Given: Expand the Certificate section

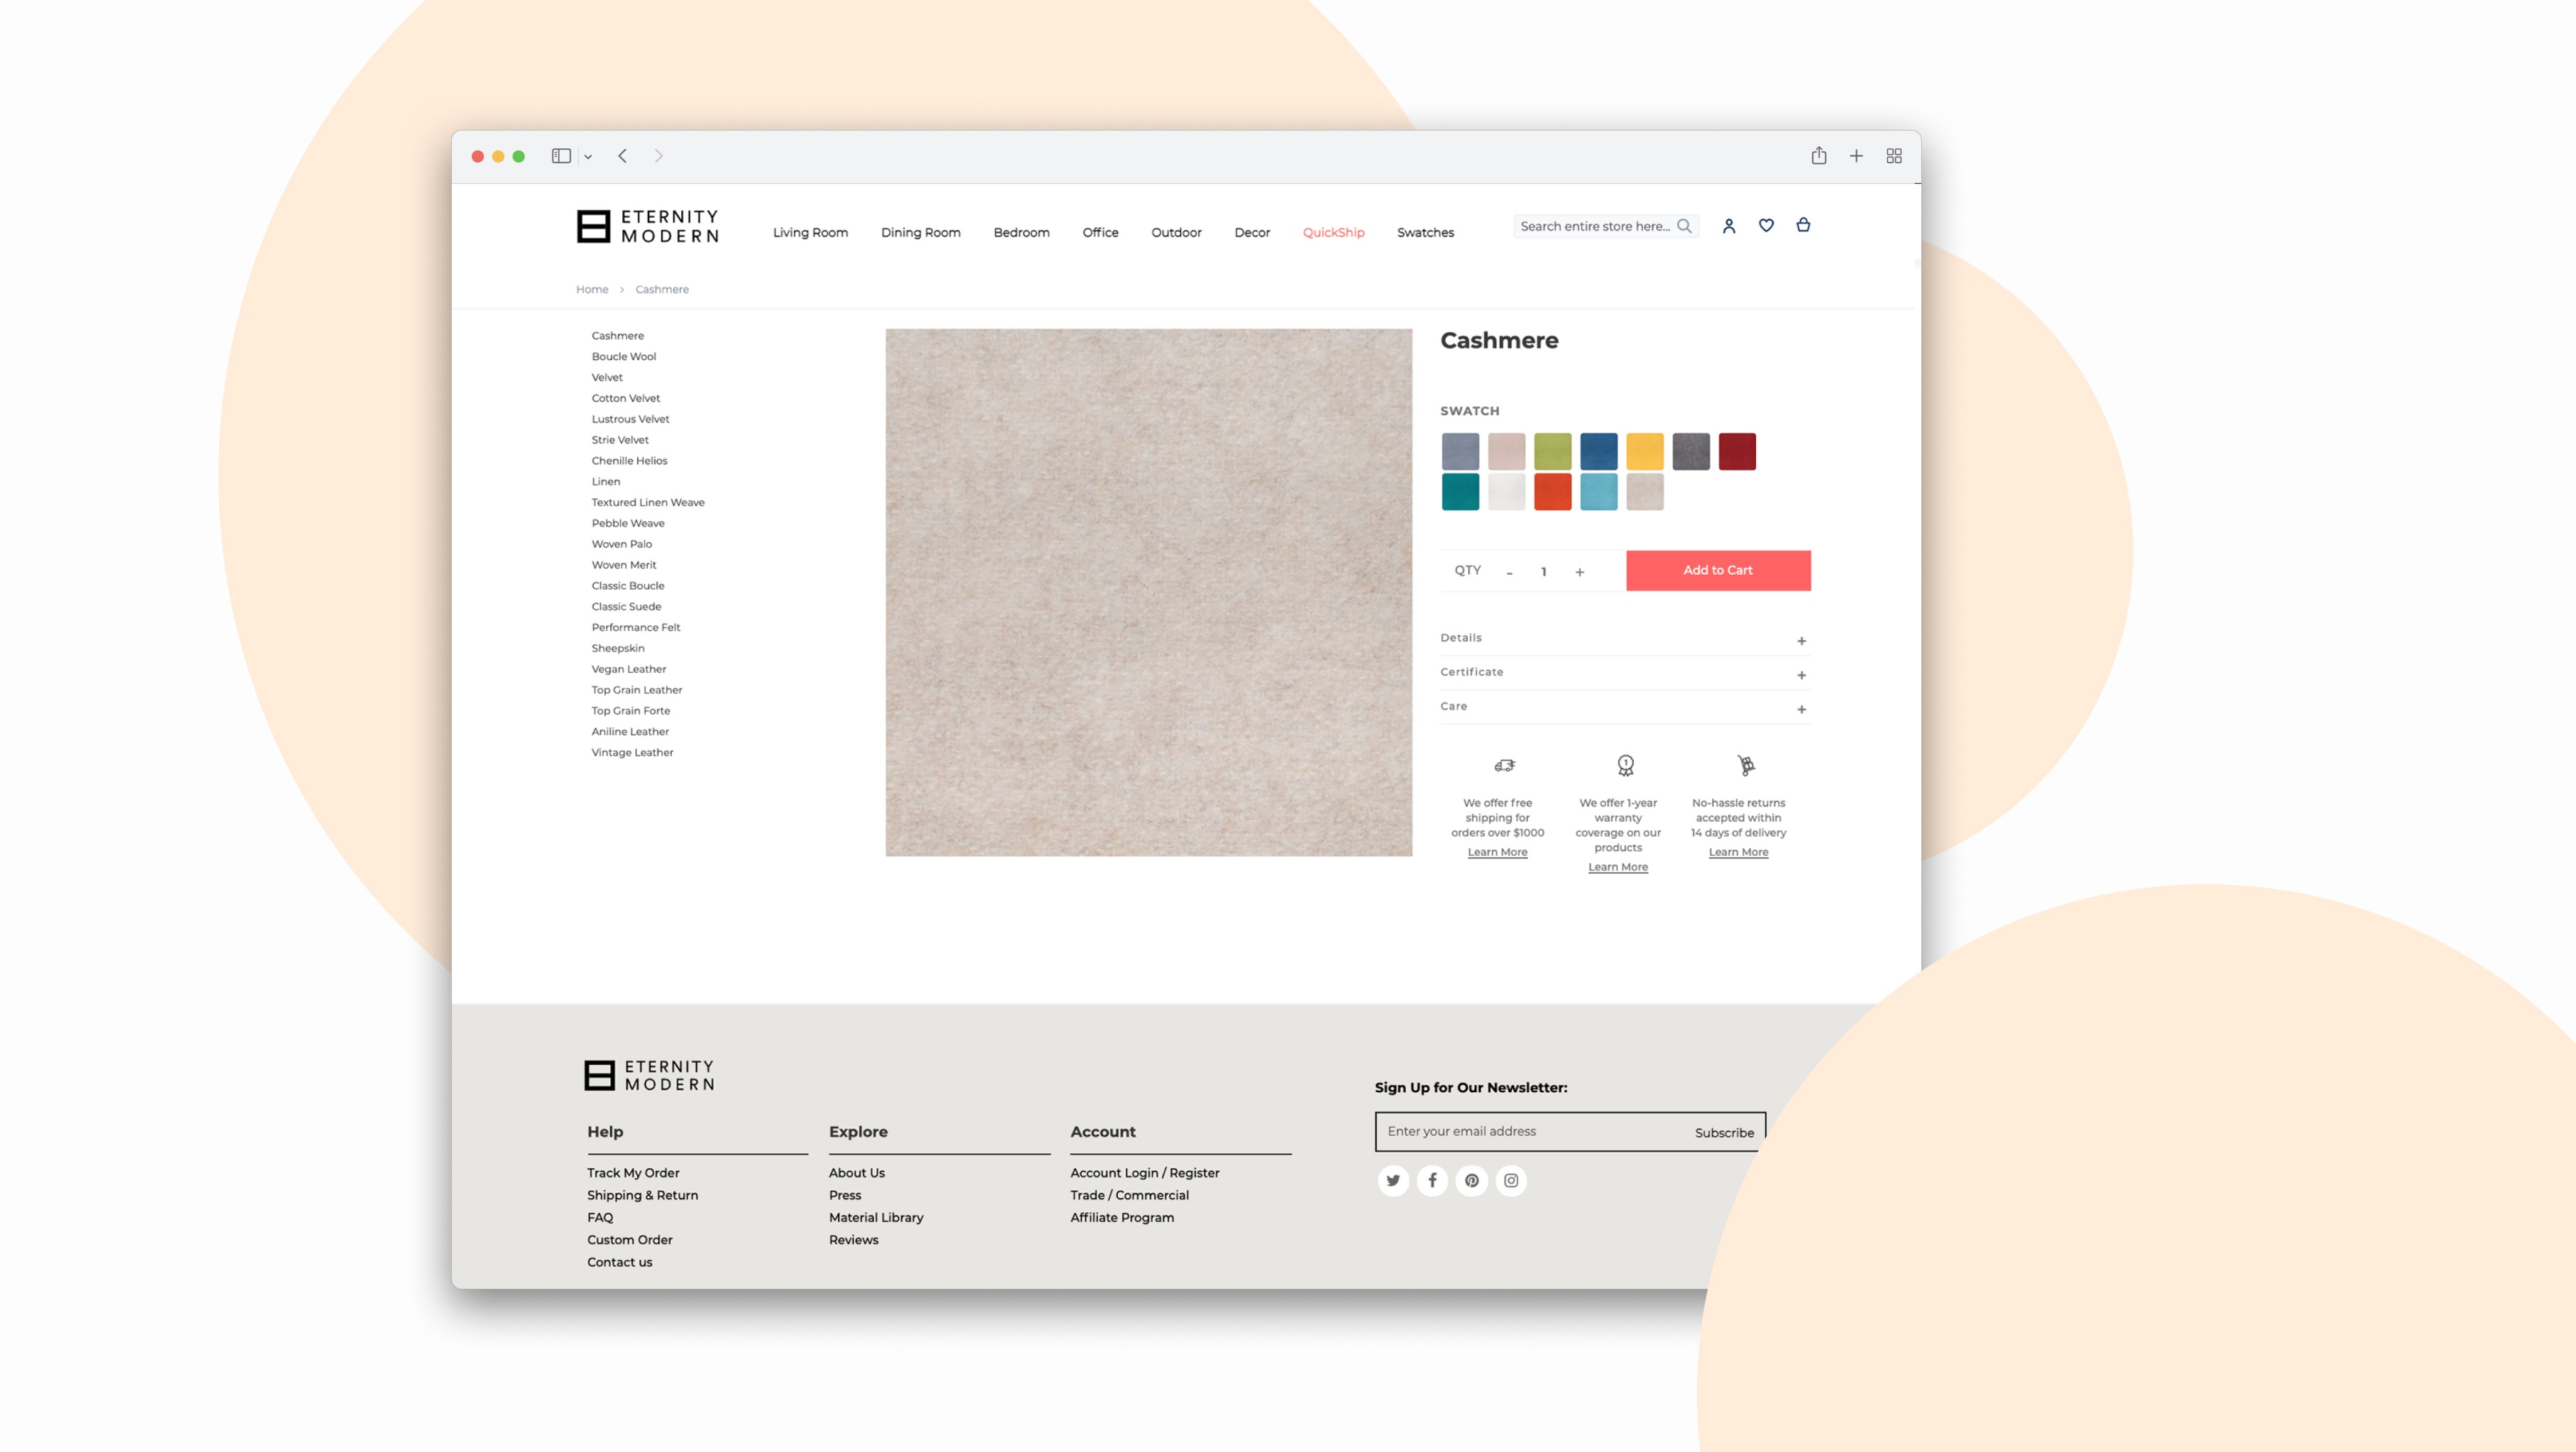Looking at the screenshot, I should [x=1625, y=673].
